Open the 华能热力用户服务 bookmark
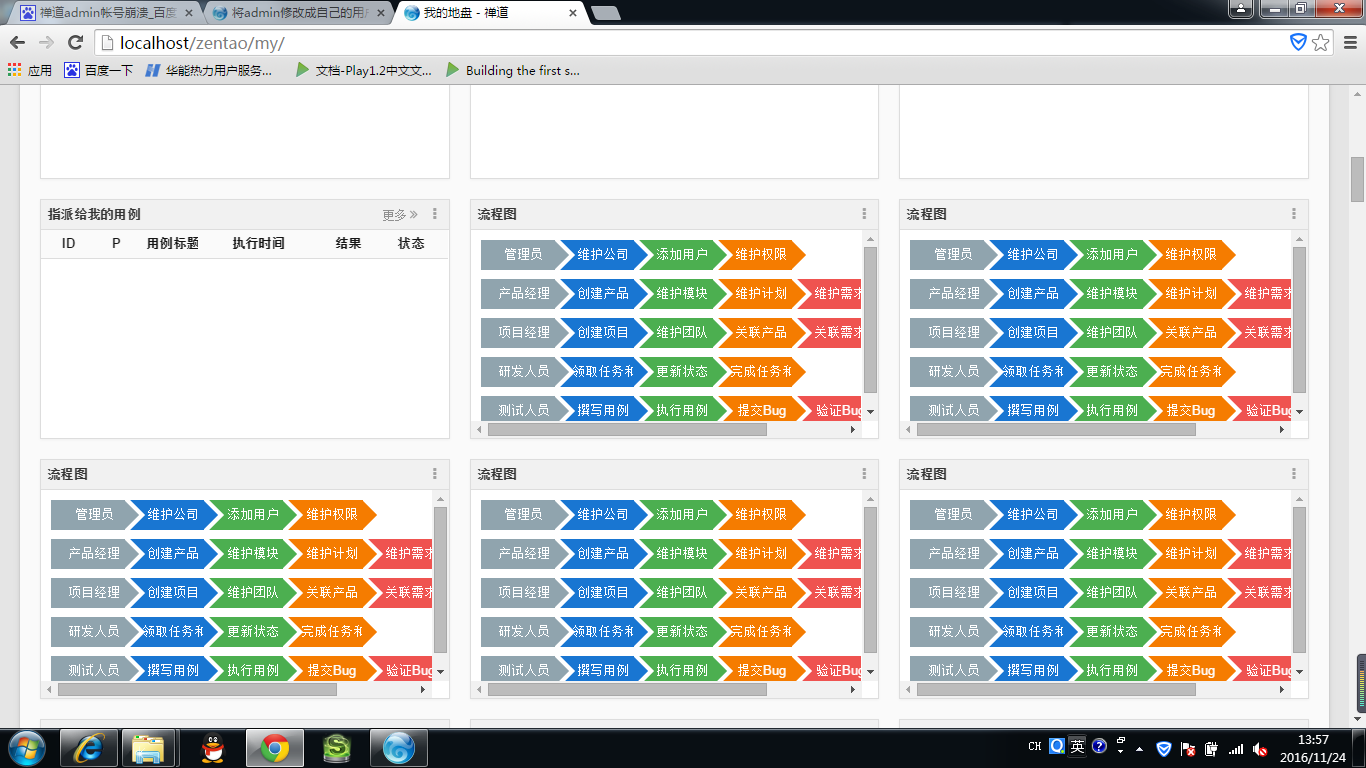This screenshot has width=1366, height=768. tap(209, 71)
